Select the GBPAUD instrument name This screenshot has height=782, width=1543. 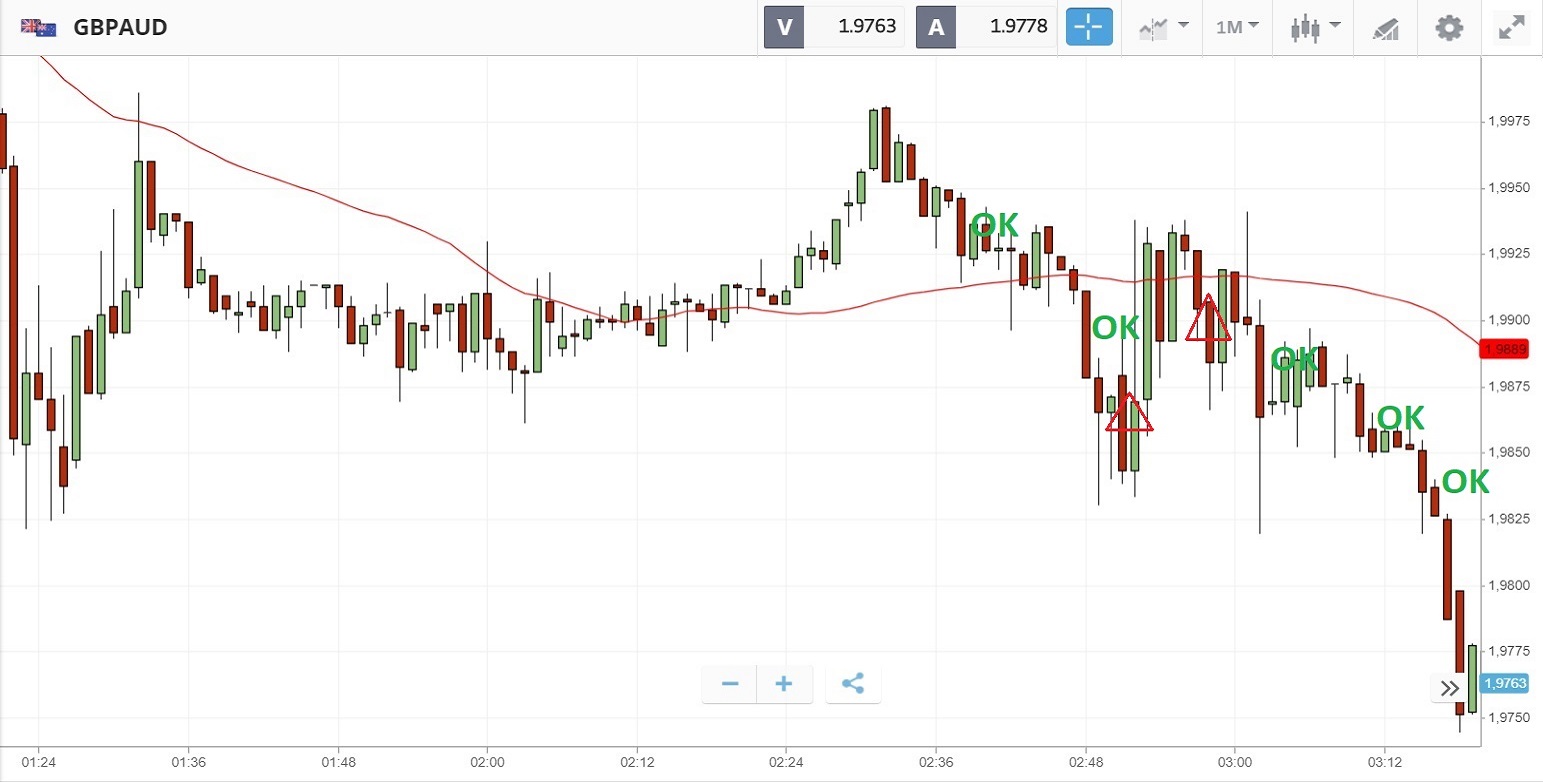coord(120,27)
